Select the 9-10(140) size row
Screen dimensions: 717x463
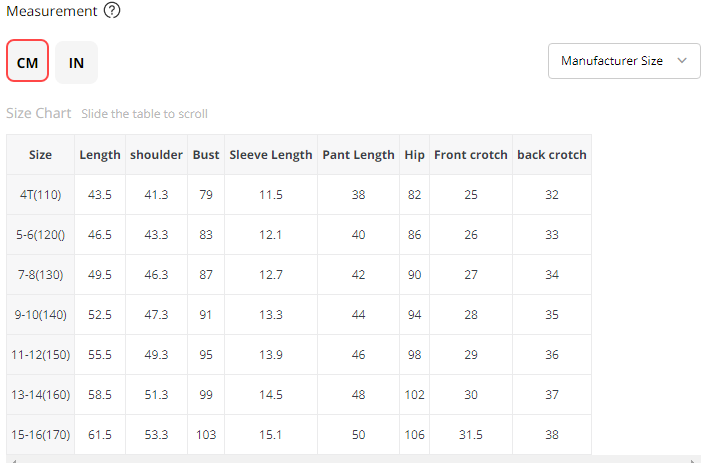[x=41, y=315]
